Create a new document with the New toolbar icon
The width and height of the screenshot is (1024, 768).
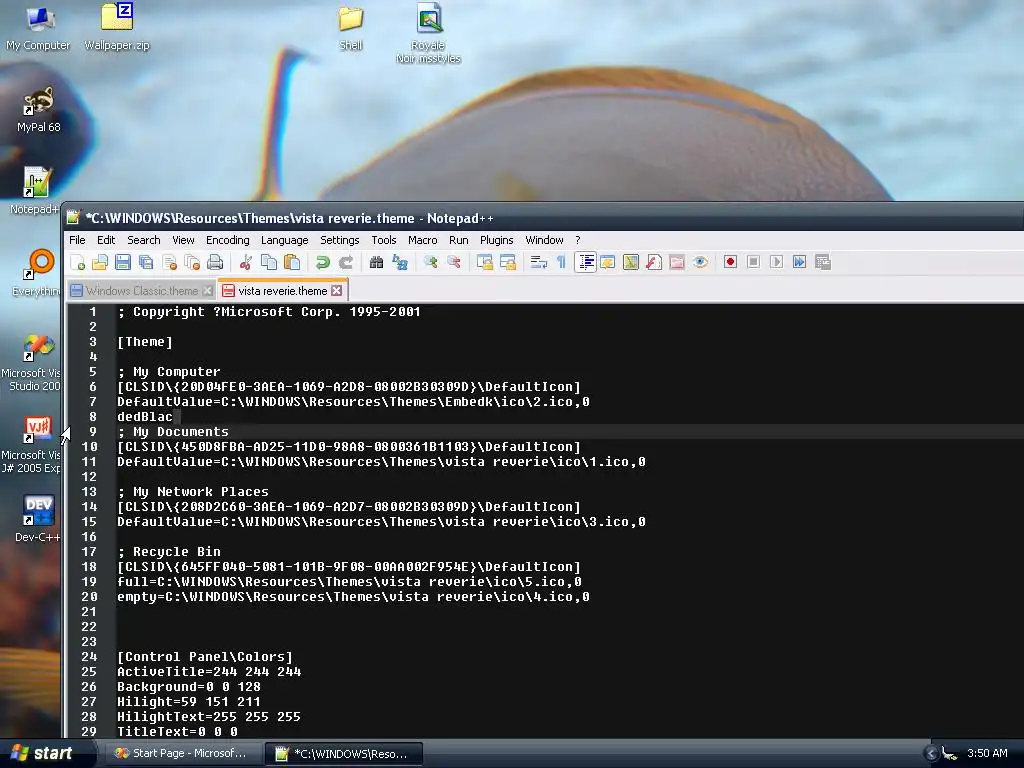click(77, 263)
